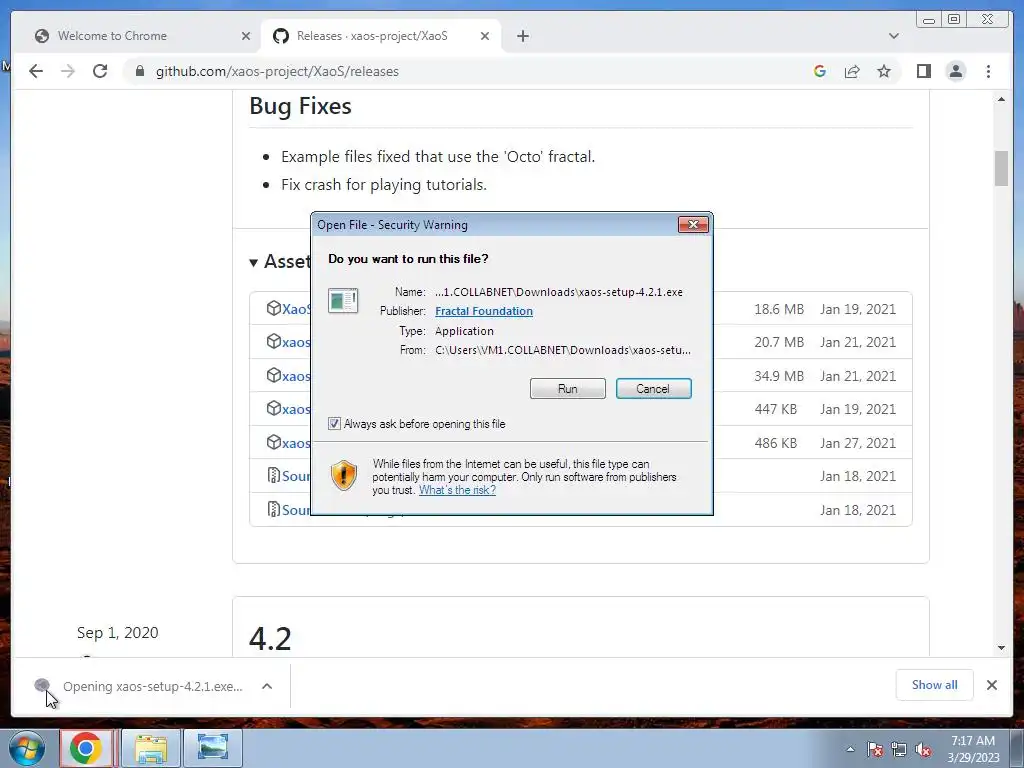Click the scroll up arrow of page
This screenshot has height=768, width=1024.
coord(1001,99)
